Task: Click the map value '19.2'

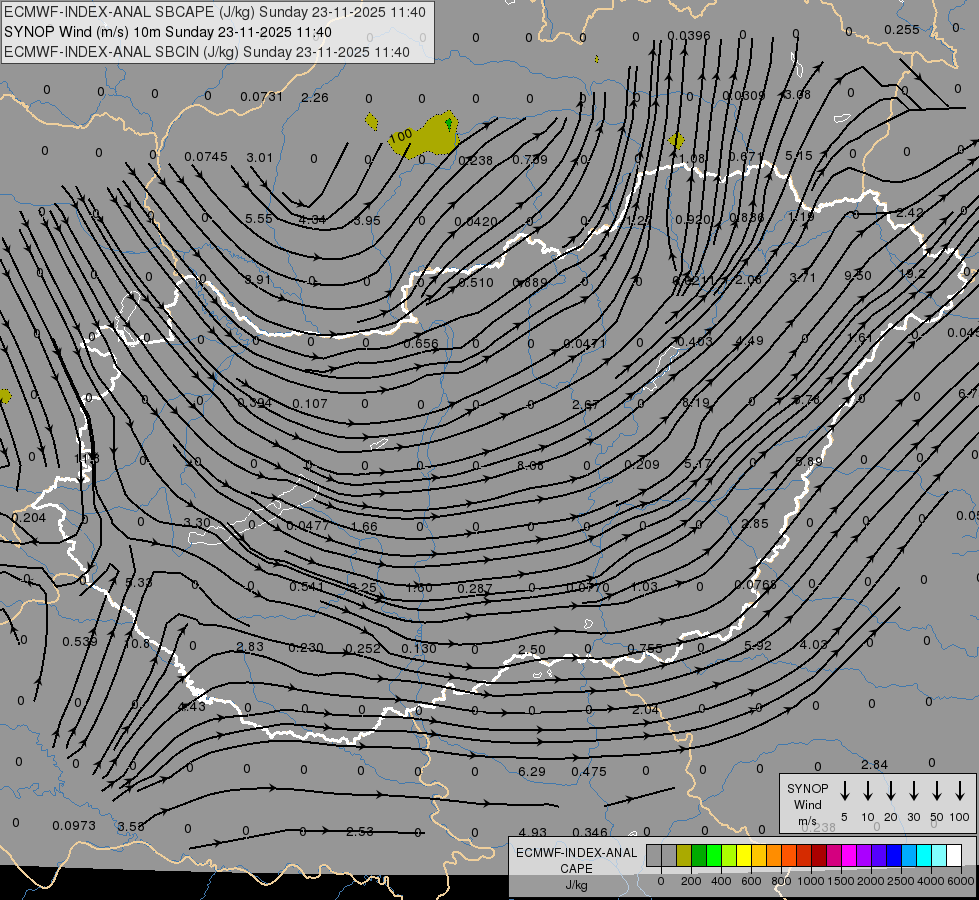Action: tap(912, 274)
